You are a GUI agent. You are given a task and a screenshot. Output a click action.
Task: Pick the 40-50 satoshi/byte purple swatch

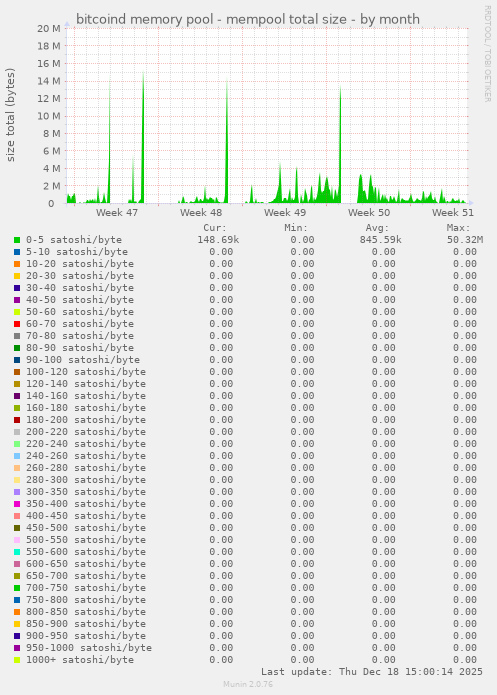pos(17,300)
